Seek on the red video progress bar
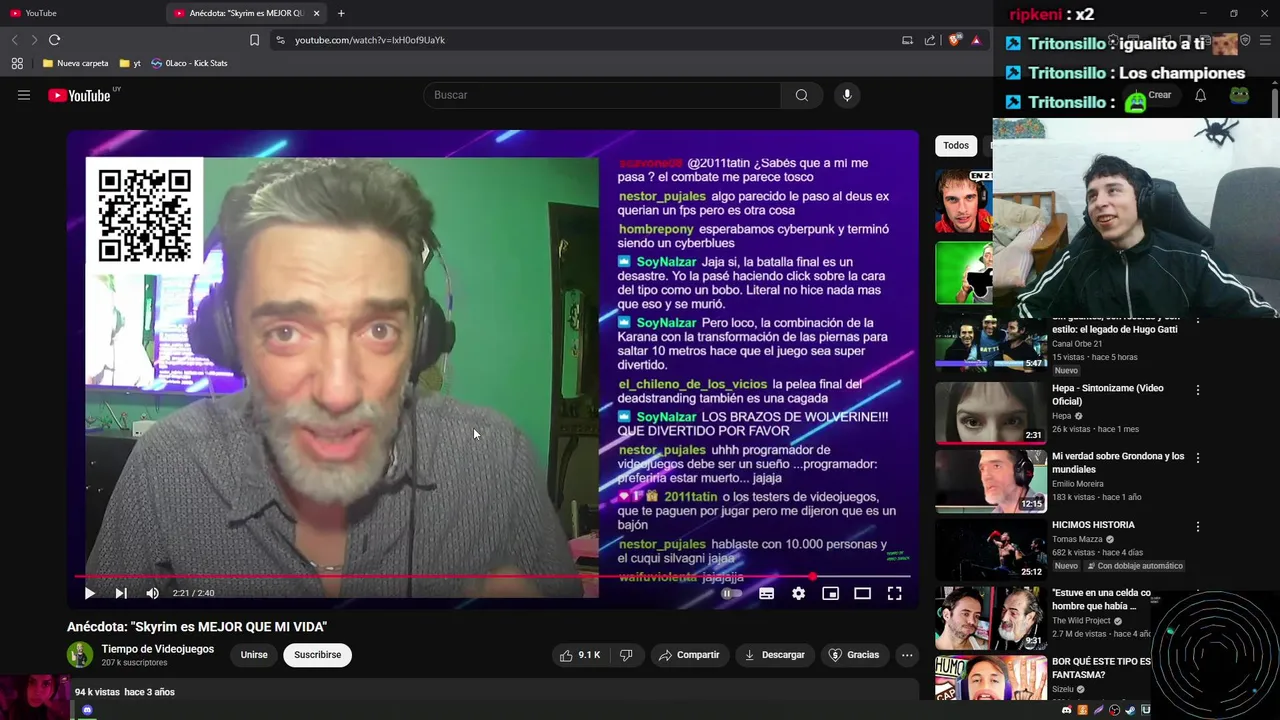This screenshot has height=720, width=1280. coord(493,576)
